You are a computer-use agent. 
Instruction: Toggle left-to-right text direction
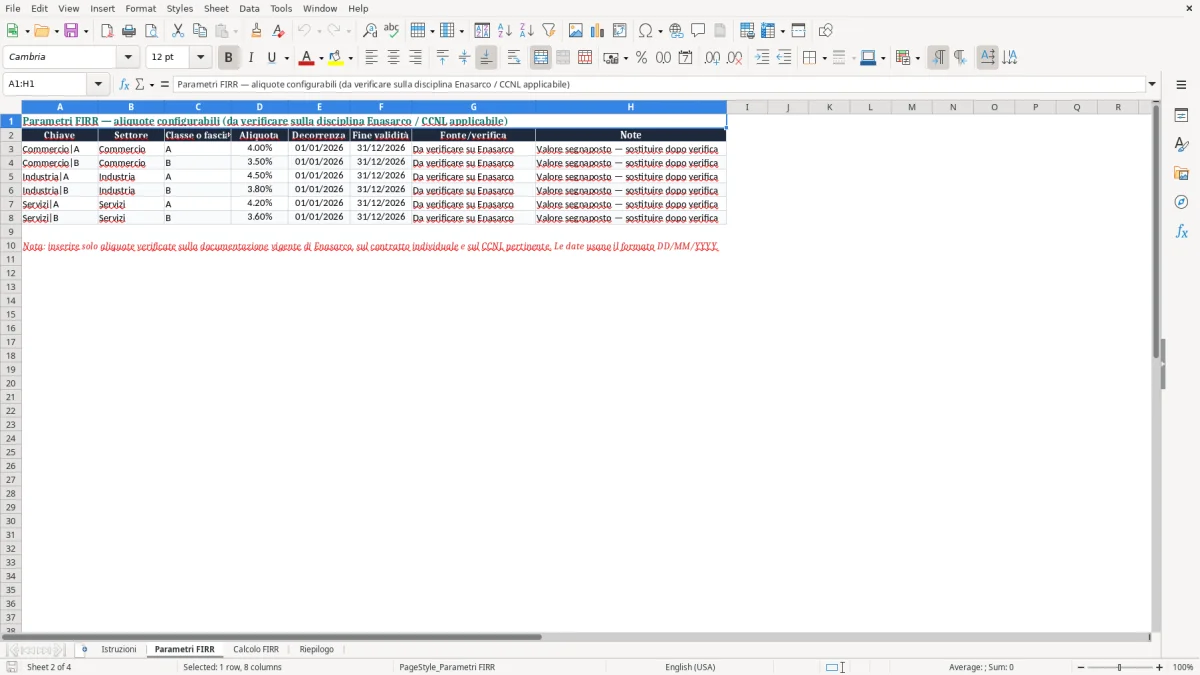pyautogui.click(x=938, y=58)
